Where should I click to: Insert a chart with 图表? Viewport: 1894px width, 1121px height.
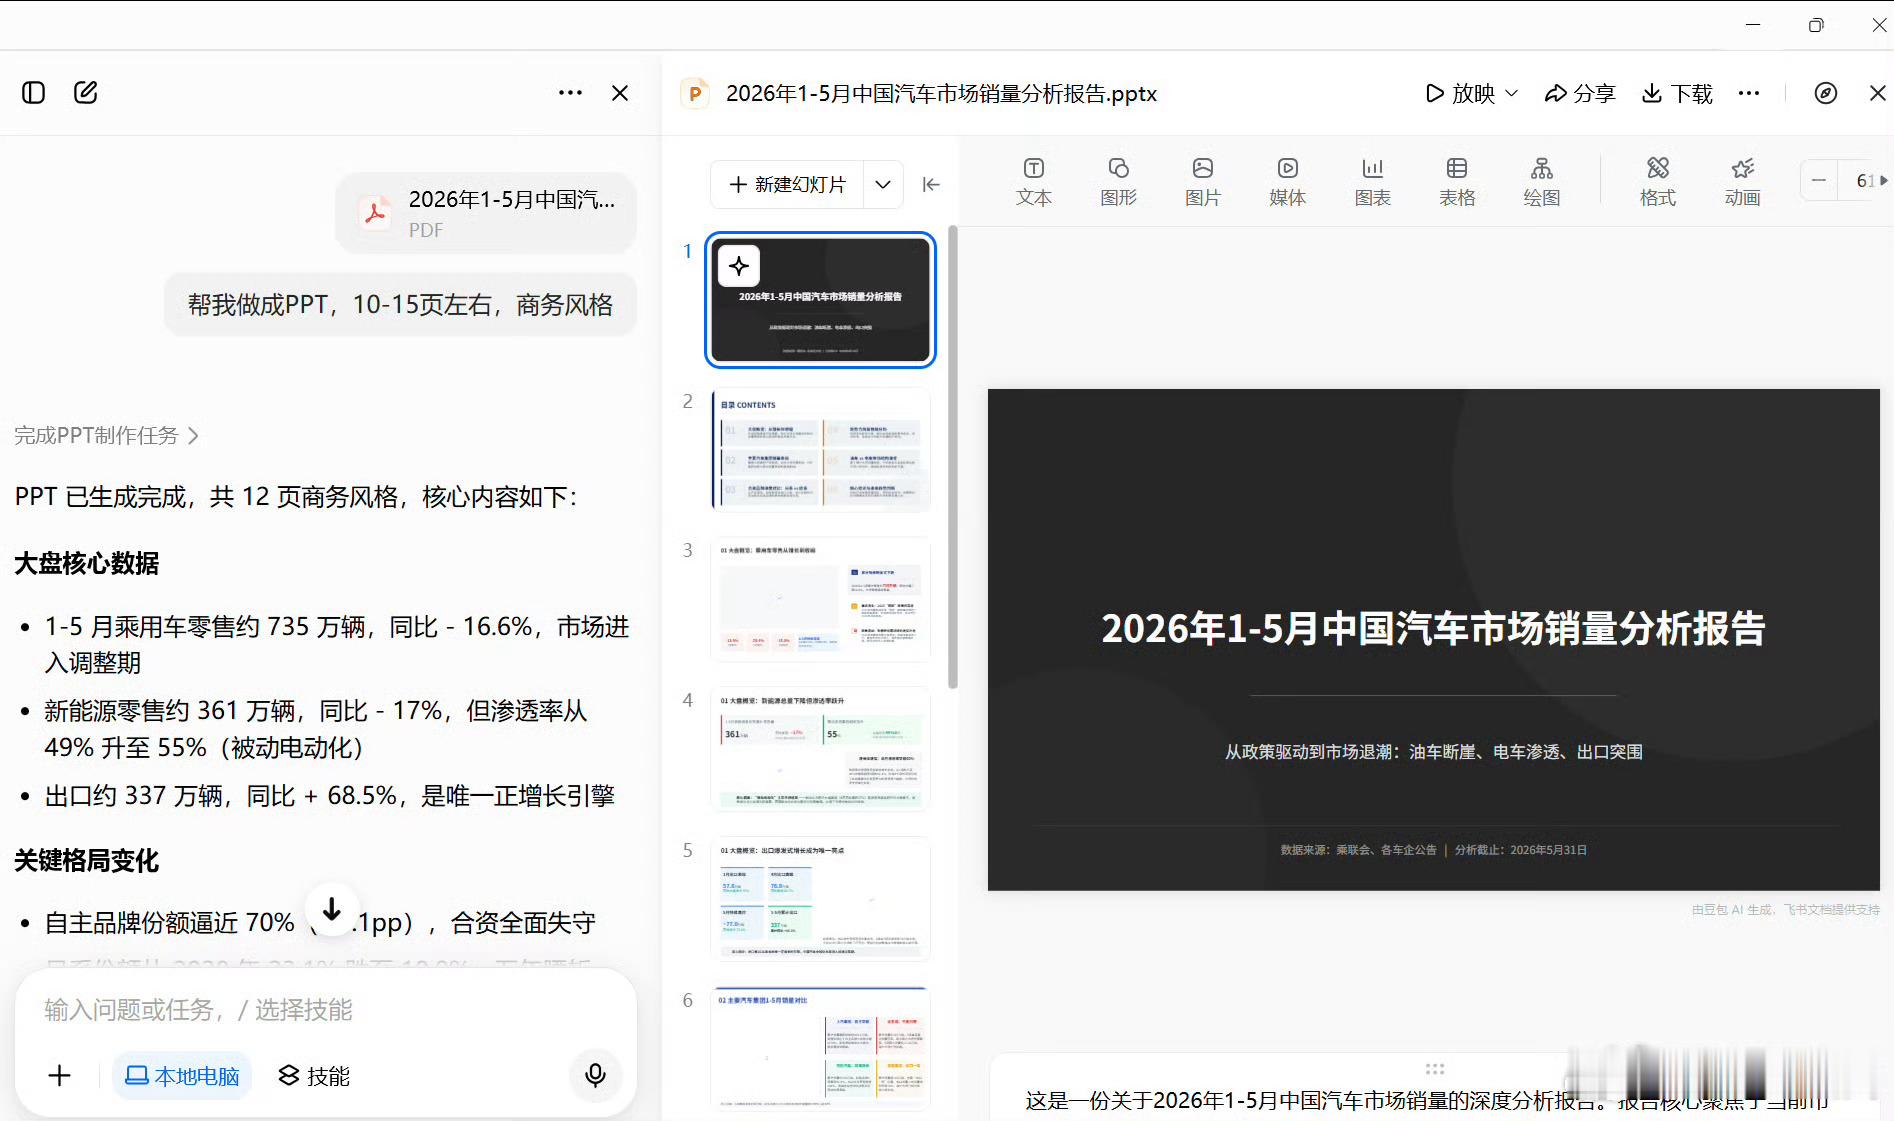(x=1373, y=182)
